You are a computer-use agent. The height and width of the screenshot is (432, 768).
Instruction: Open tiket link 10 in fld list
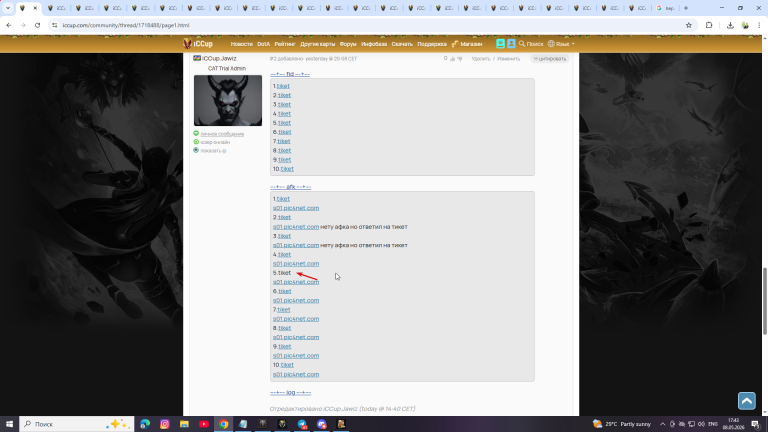pos(287,168)
